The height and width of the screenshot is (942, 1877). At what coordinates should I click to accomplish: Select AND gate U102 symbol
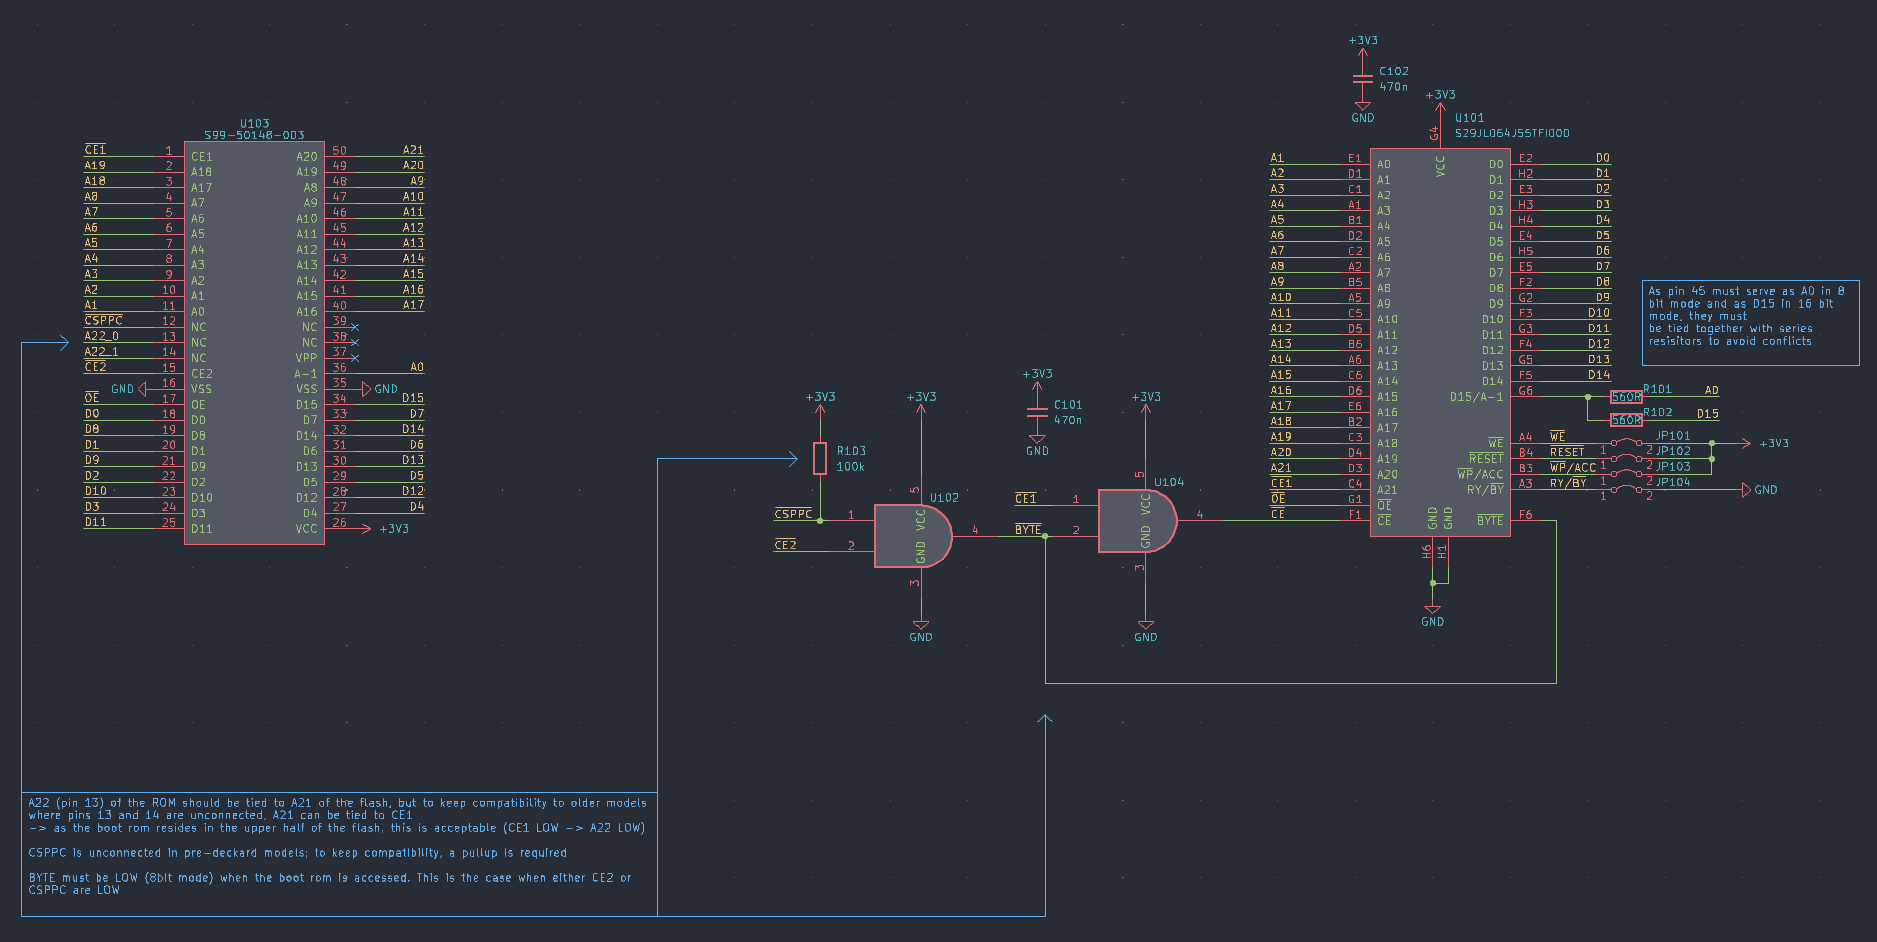[913, 536]
